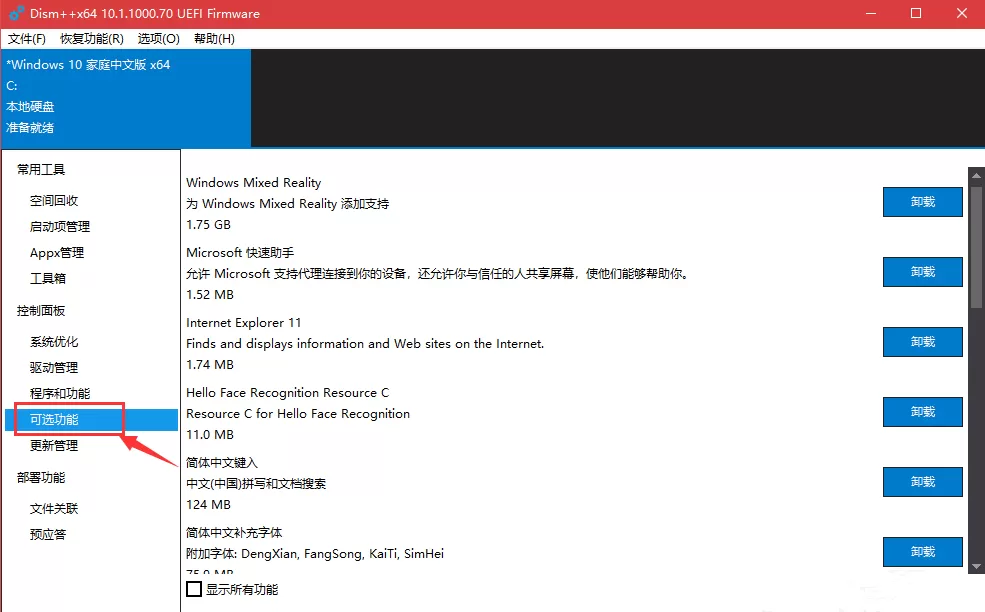This screenshot has height=612, width=985.
Task: Open 更新管理 in the sidebar
Action: point(54,445)
